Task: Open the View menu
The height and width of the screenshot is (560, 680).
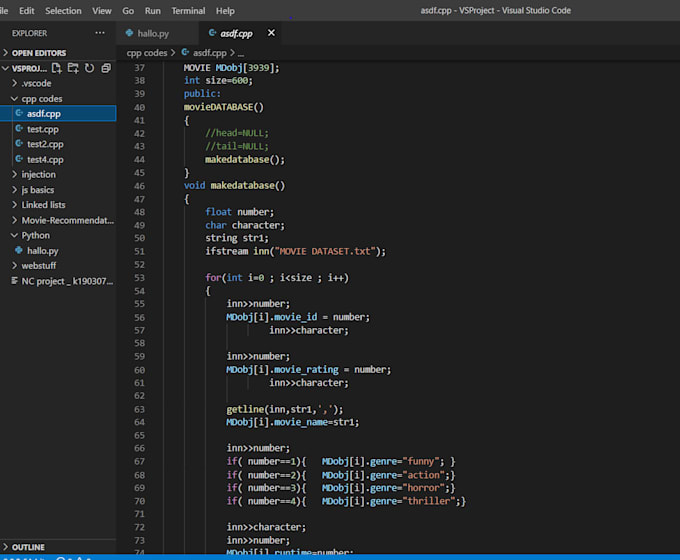Action: (101, 11)
